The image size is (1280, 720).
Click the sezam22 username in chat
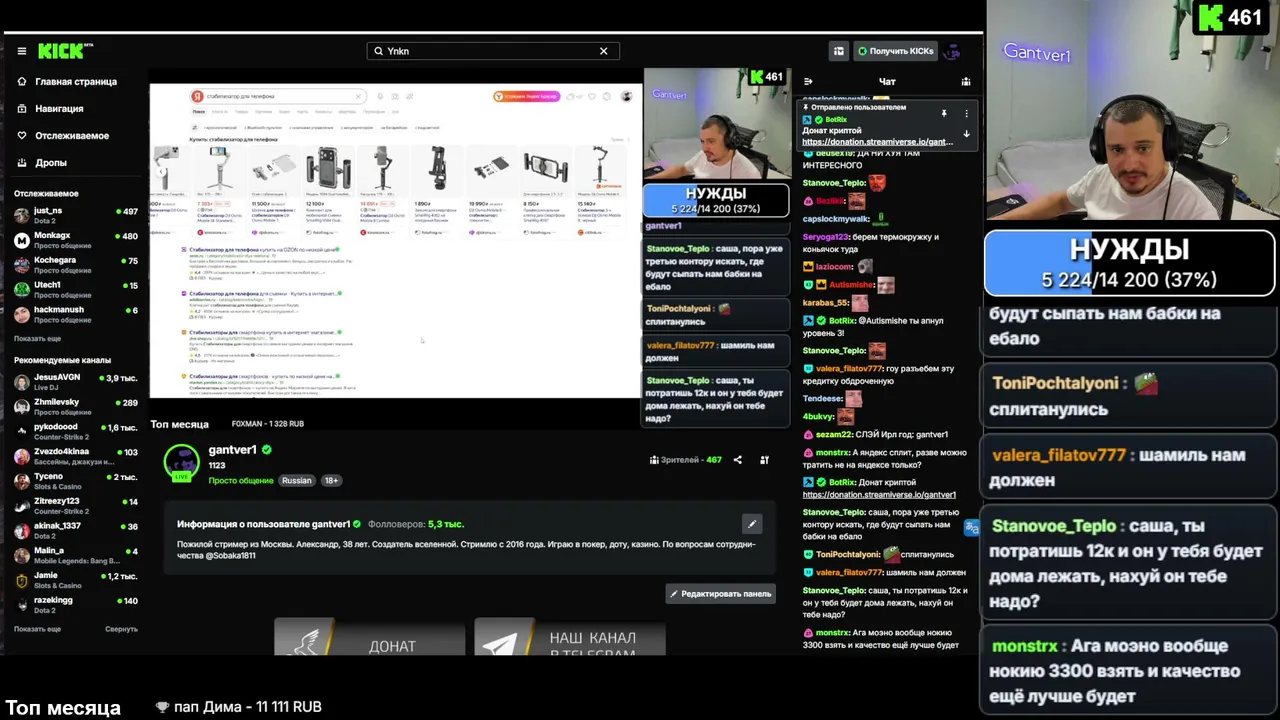pyautogui.click(x=833, y=435)
